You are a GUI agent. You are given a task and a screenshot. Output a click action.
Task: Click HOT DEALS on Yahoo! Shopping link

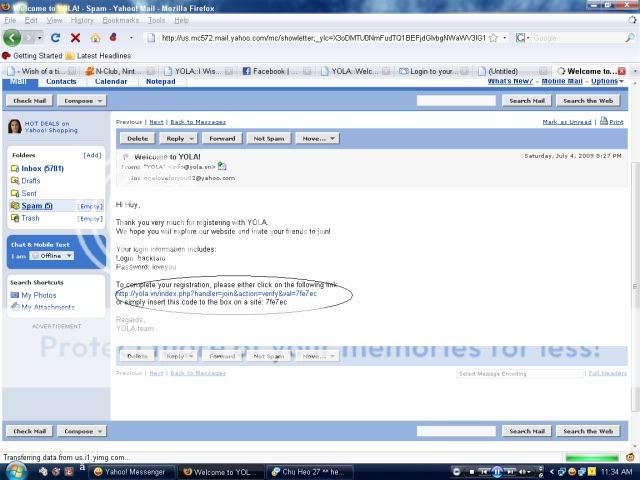[51, 127]
